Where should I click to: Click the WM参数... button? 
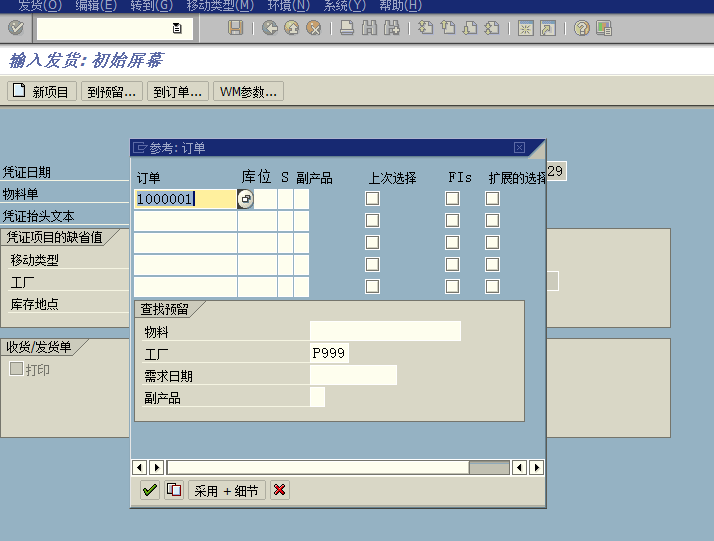[x=248, y=92]
